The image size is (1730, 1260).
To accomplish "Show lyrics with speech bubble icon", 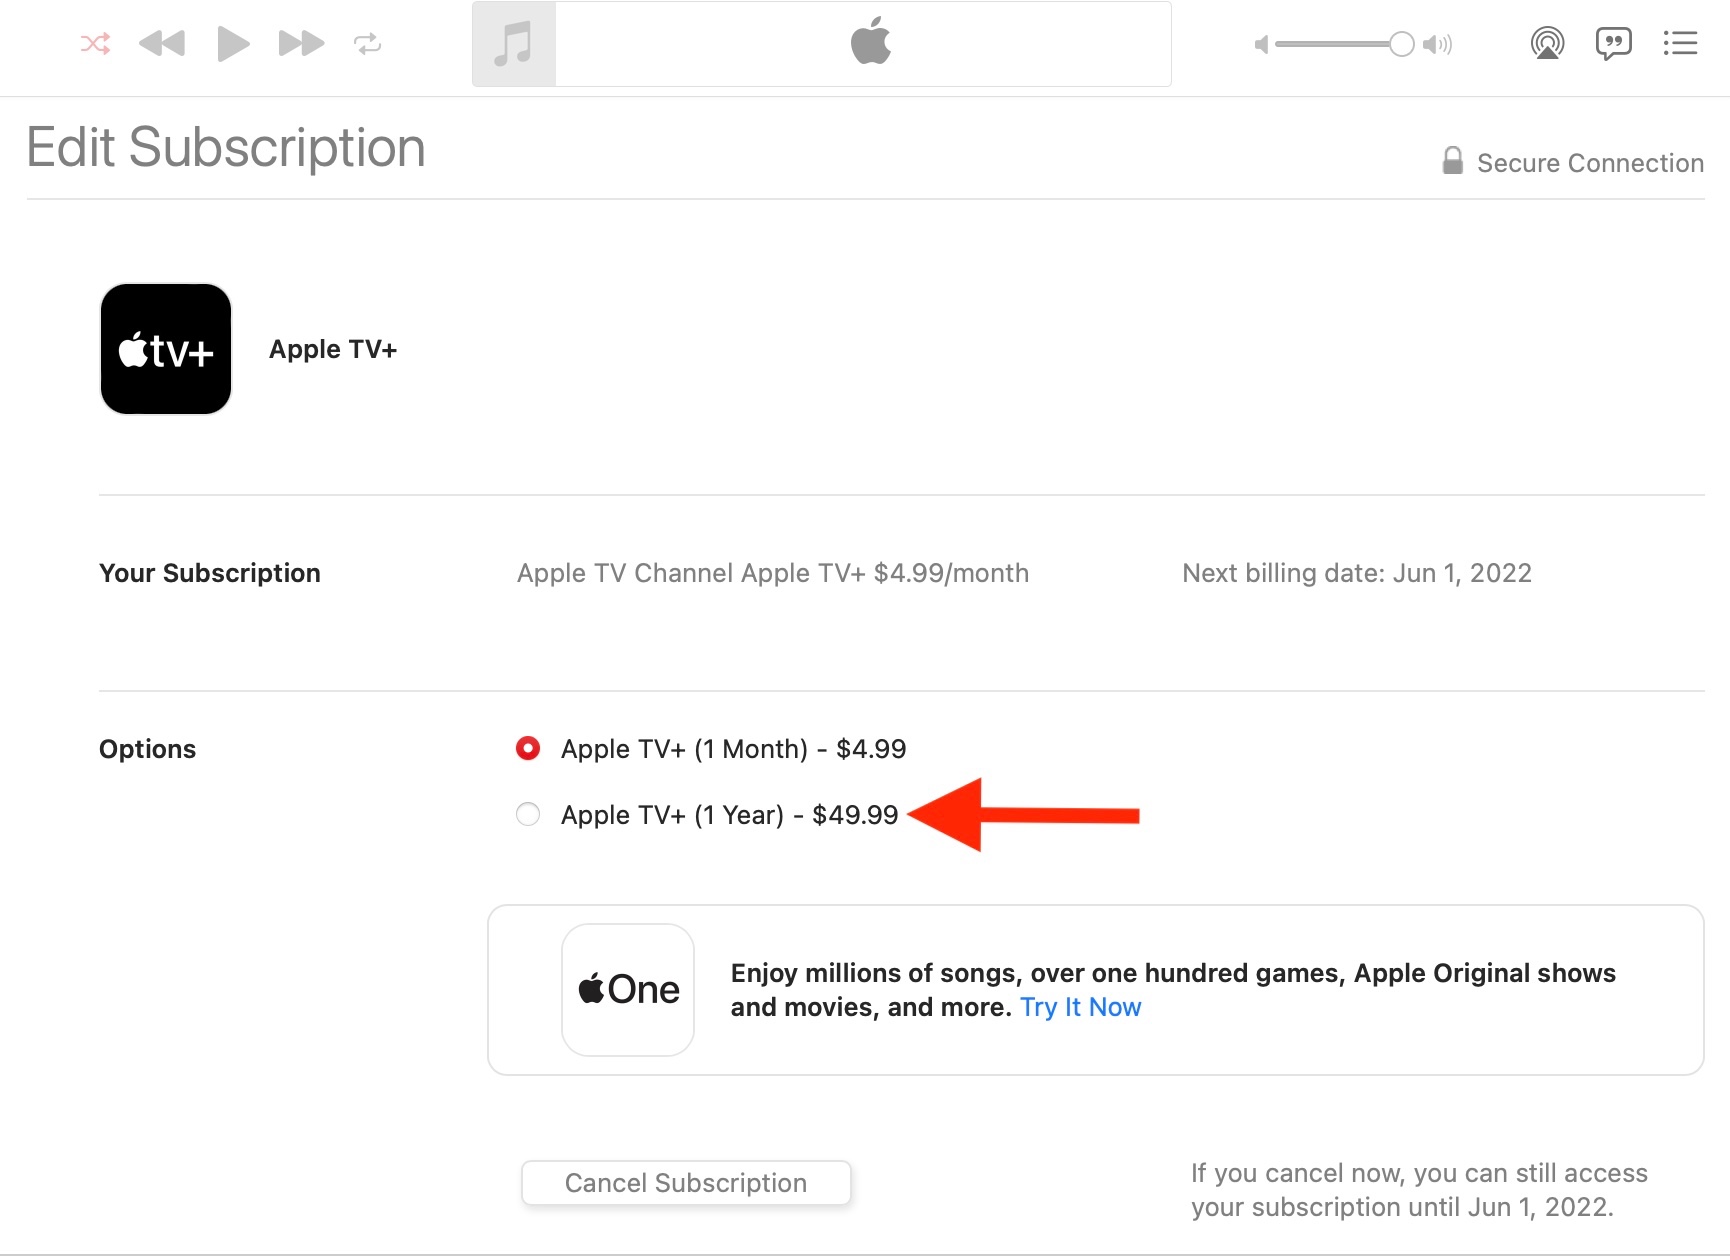I will 1613,43.
